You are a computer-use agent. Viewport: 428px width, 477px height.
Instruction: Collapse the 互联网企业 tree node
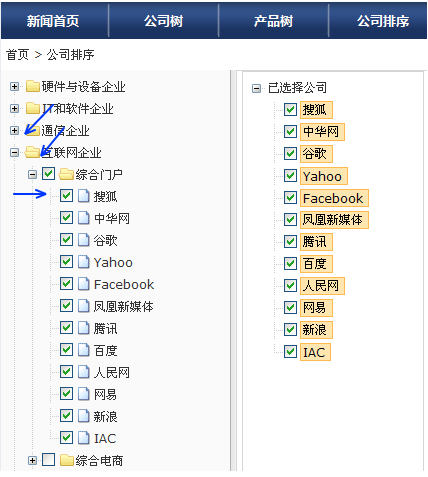(x=14, y=153)
